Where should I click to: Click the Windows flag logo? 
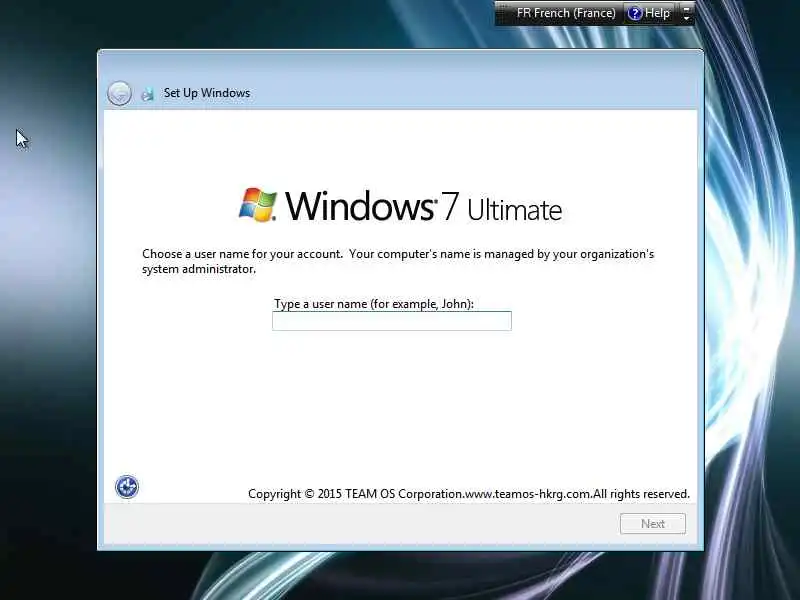click(x=258, y=205)
